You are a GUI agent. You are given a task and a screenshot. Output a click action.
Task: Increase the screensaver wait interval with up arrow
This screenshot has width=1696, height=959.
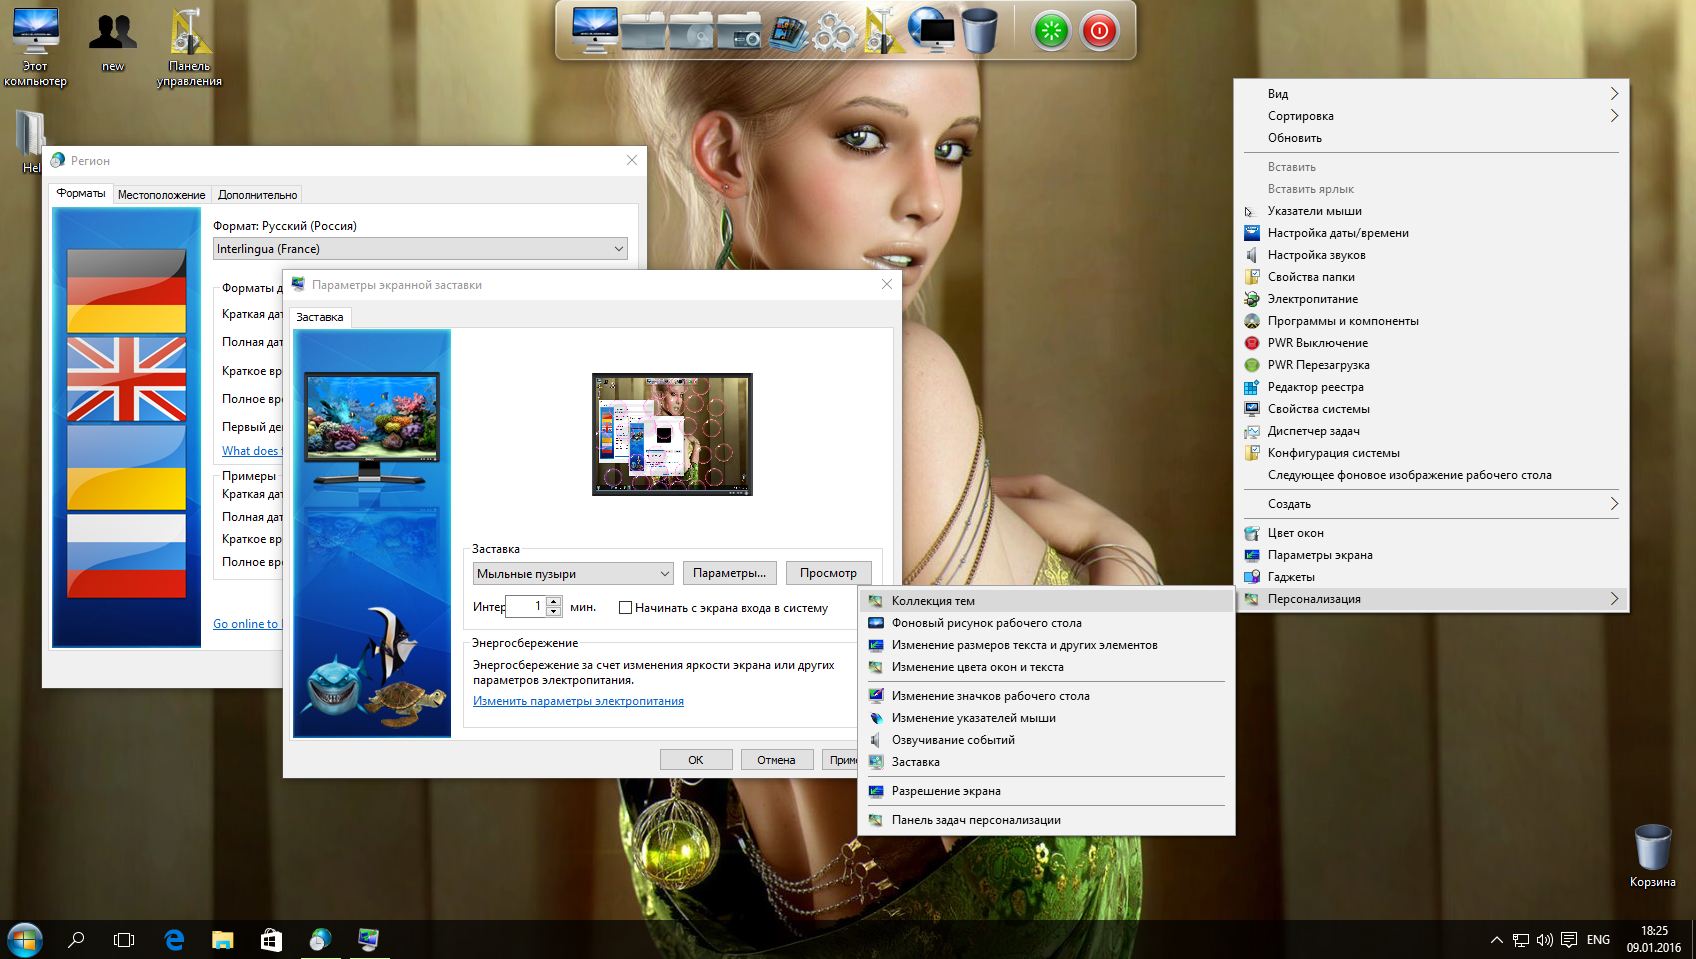pyautogui.click(x=554, y=601)
